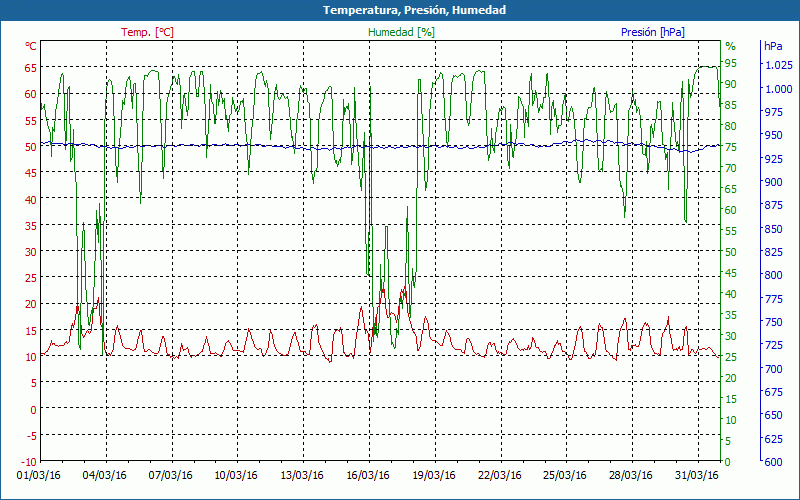Click the blue '800' pressure axis value
This screenshot has width=800, height=500.
773,276
